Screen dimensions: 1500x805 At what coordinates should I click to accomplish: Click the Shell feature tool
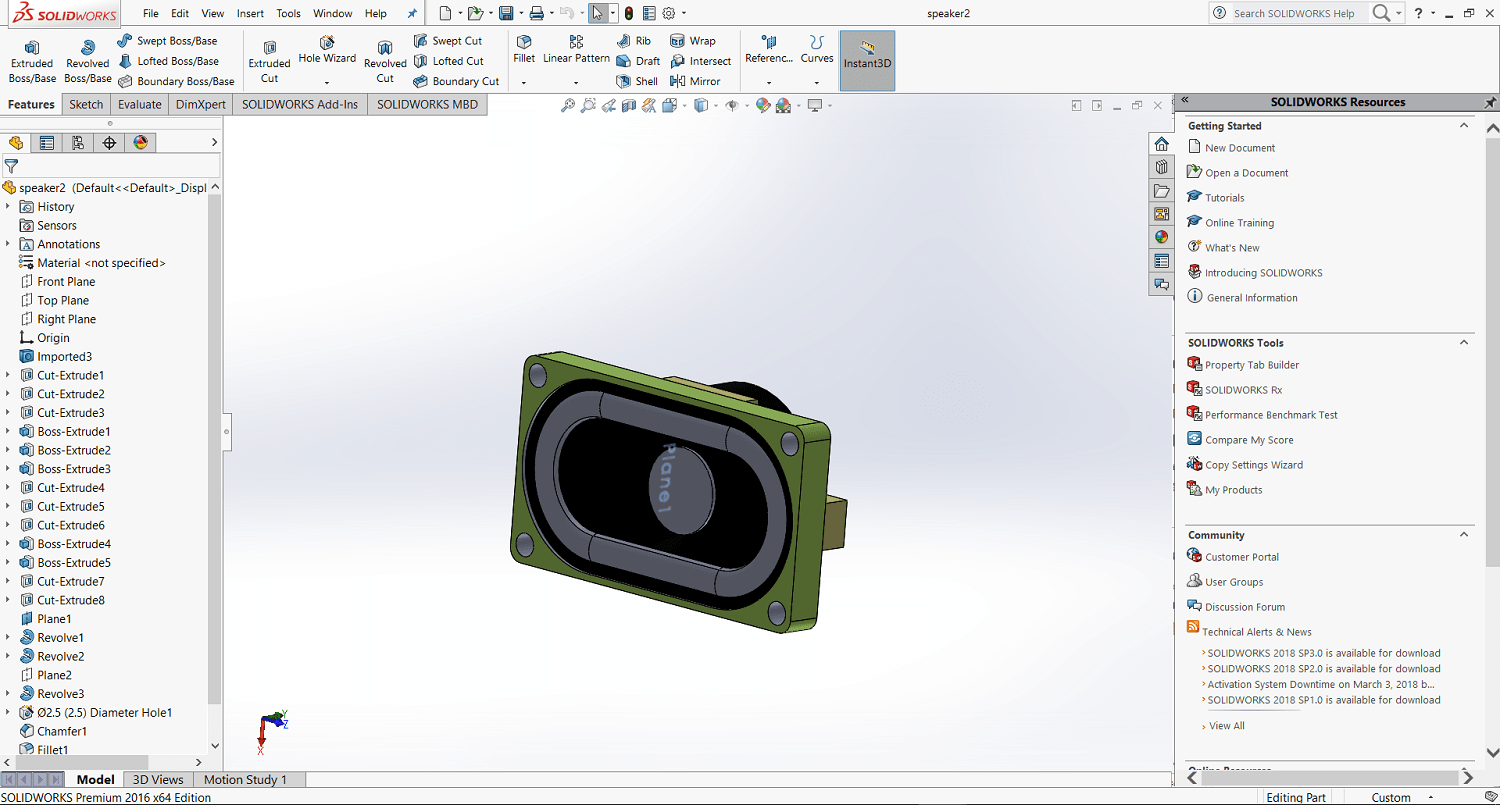coord(637,81)
